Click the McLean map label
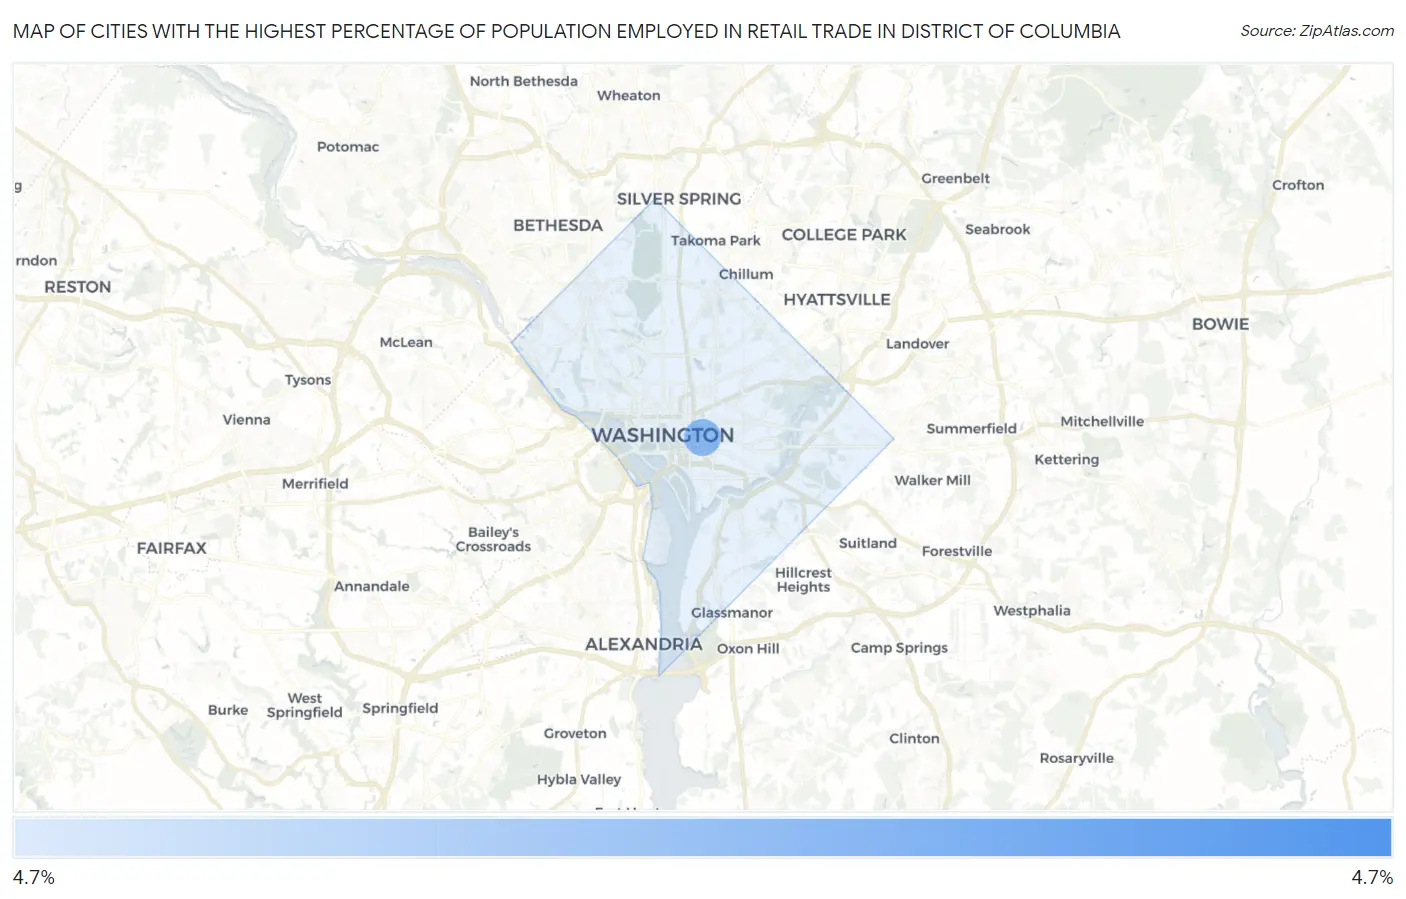The width and height of the screenshot is (1406, 899). [406, 342]
